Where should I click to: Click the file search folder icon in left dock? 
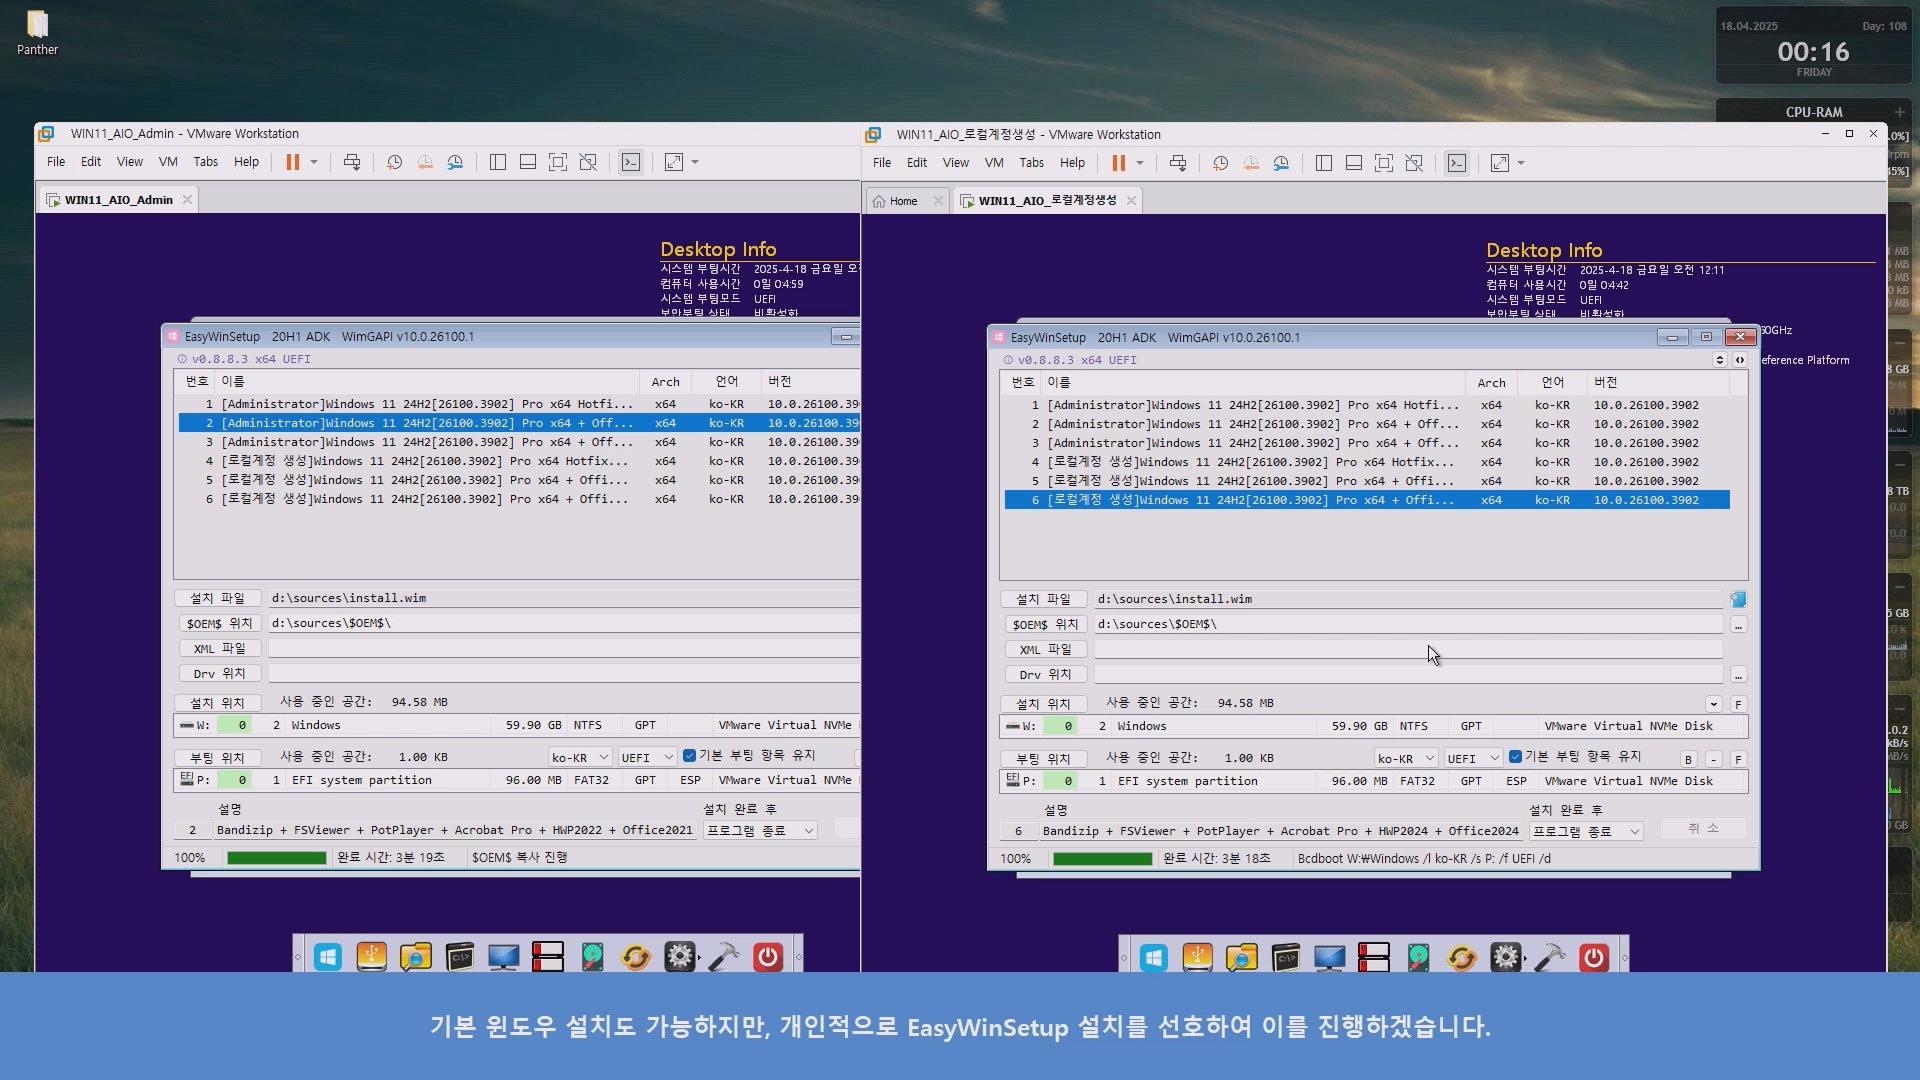pos(415,958)
